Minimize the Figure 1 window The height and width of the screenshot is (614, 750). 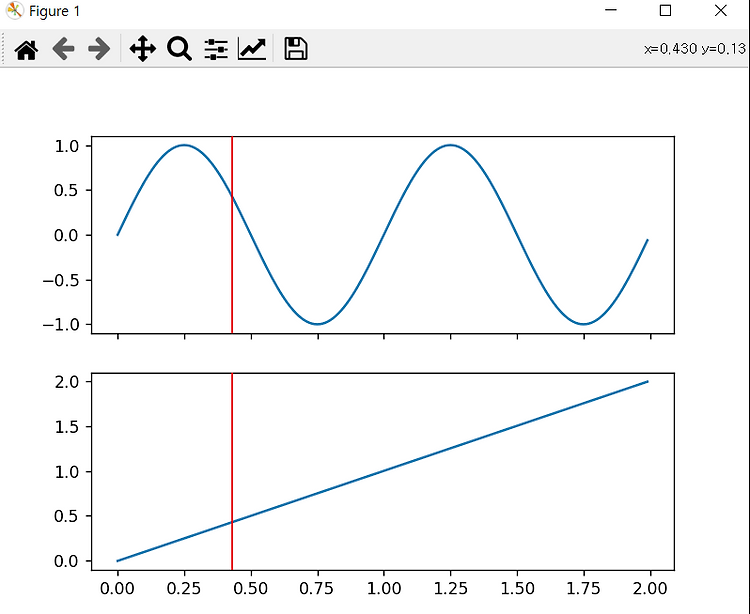611,10
